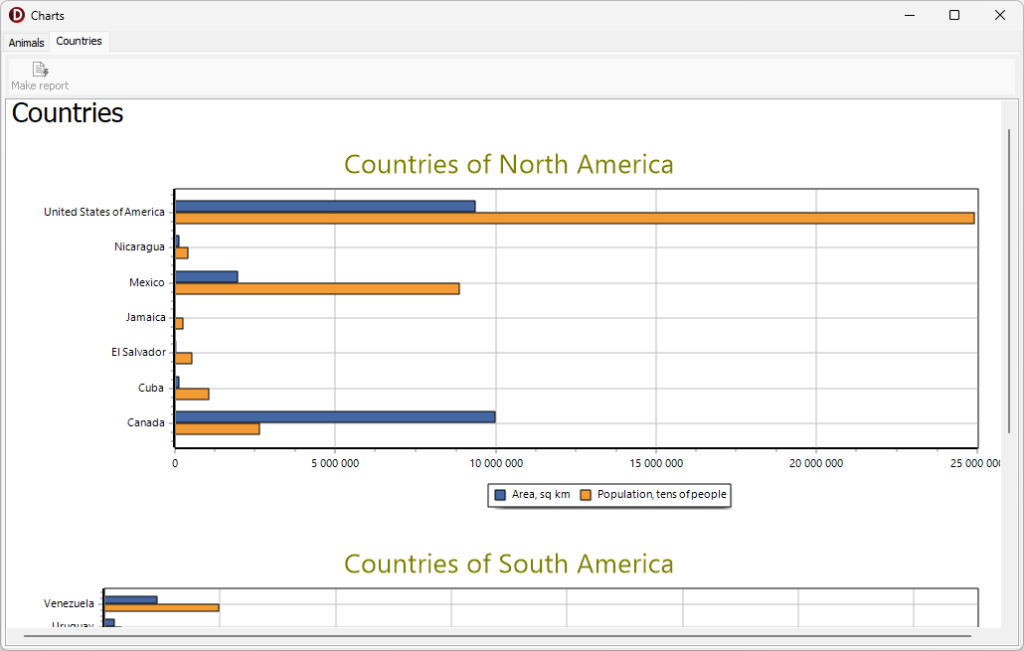The image size is (1024, 651).
Task: Click the orange swatch next to Population label
Action: pyautogui.click(x=584, y=495)
